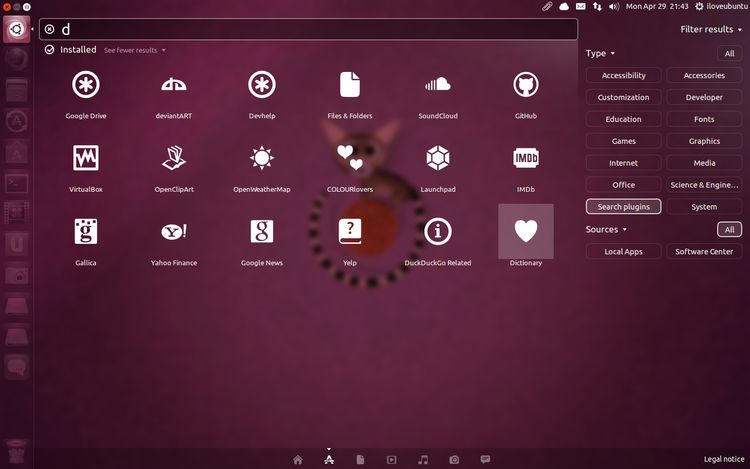Open the SoundCloud plugin

click(438, 85)
